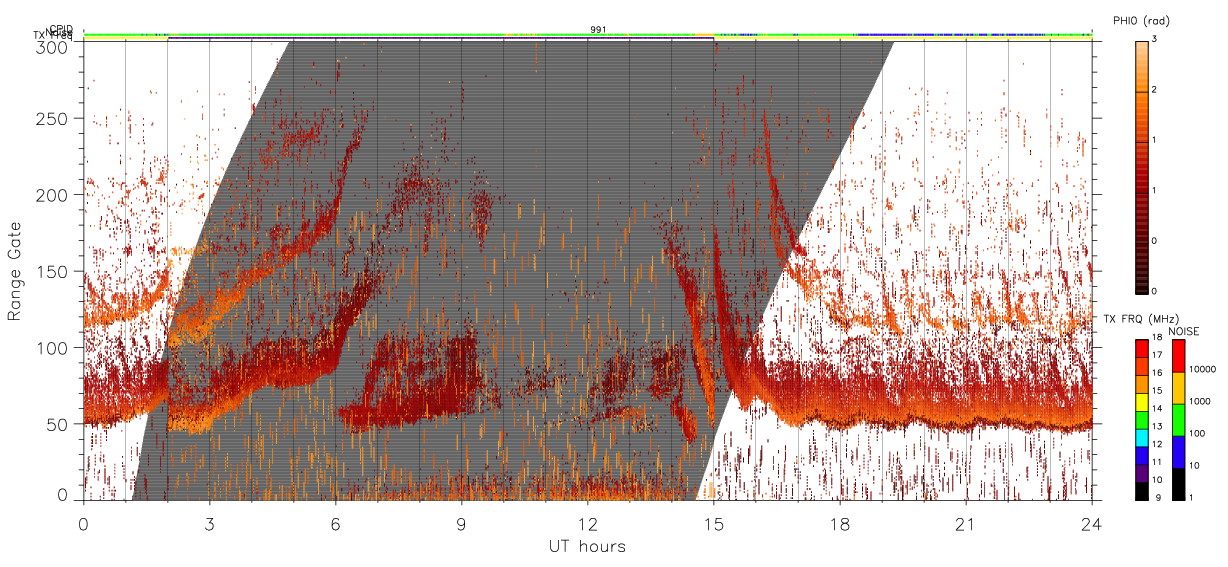Screen dimensions: 1228x567
Task: Click tick label 3 on UT hours axis
Action: (x=209, y=524)
